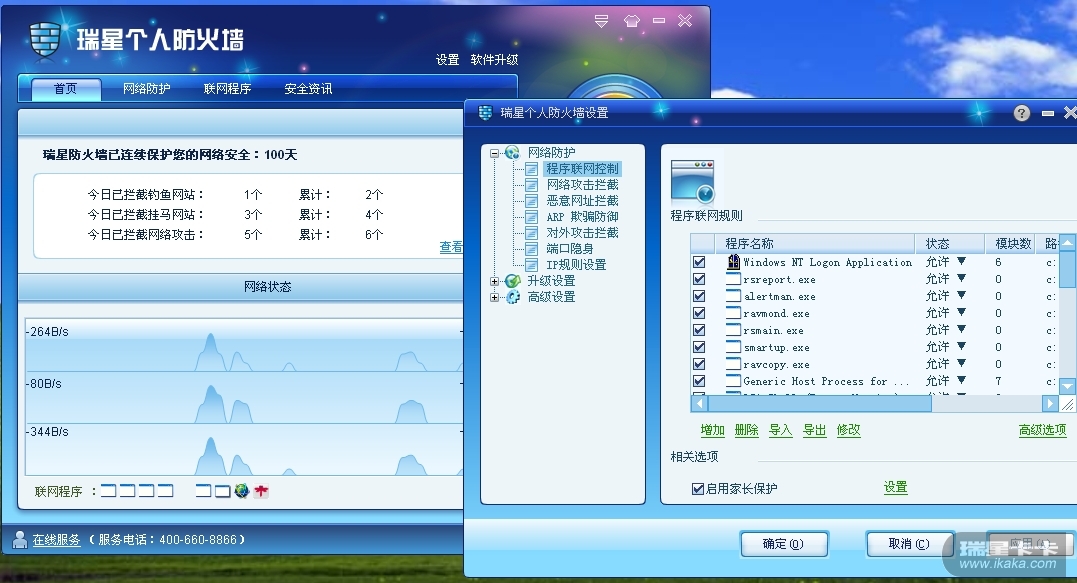
Task: Switch to the 网络防护 tab
Action: [146, 89]
